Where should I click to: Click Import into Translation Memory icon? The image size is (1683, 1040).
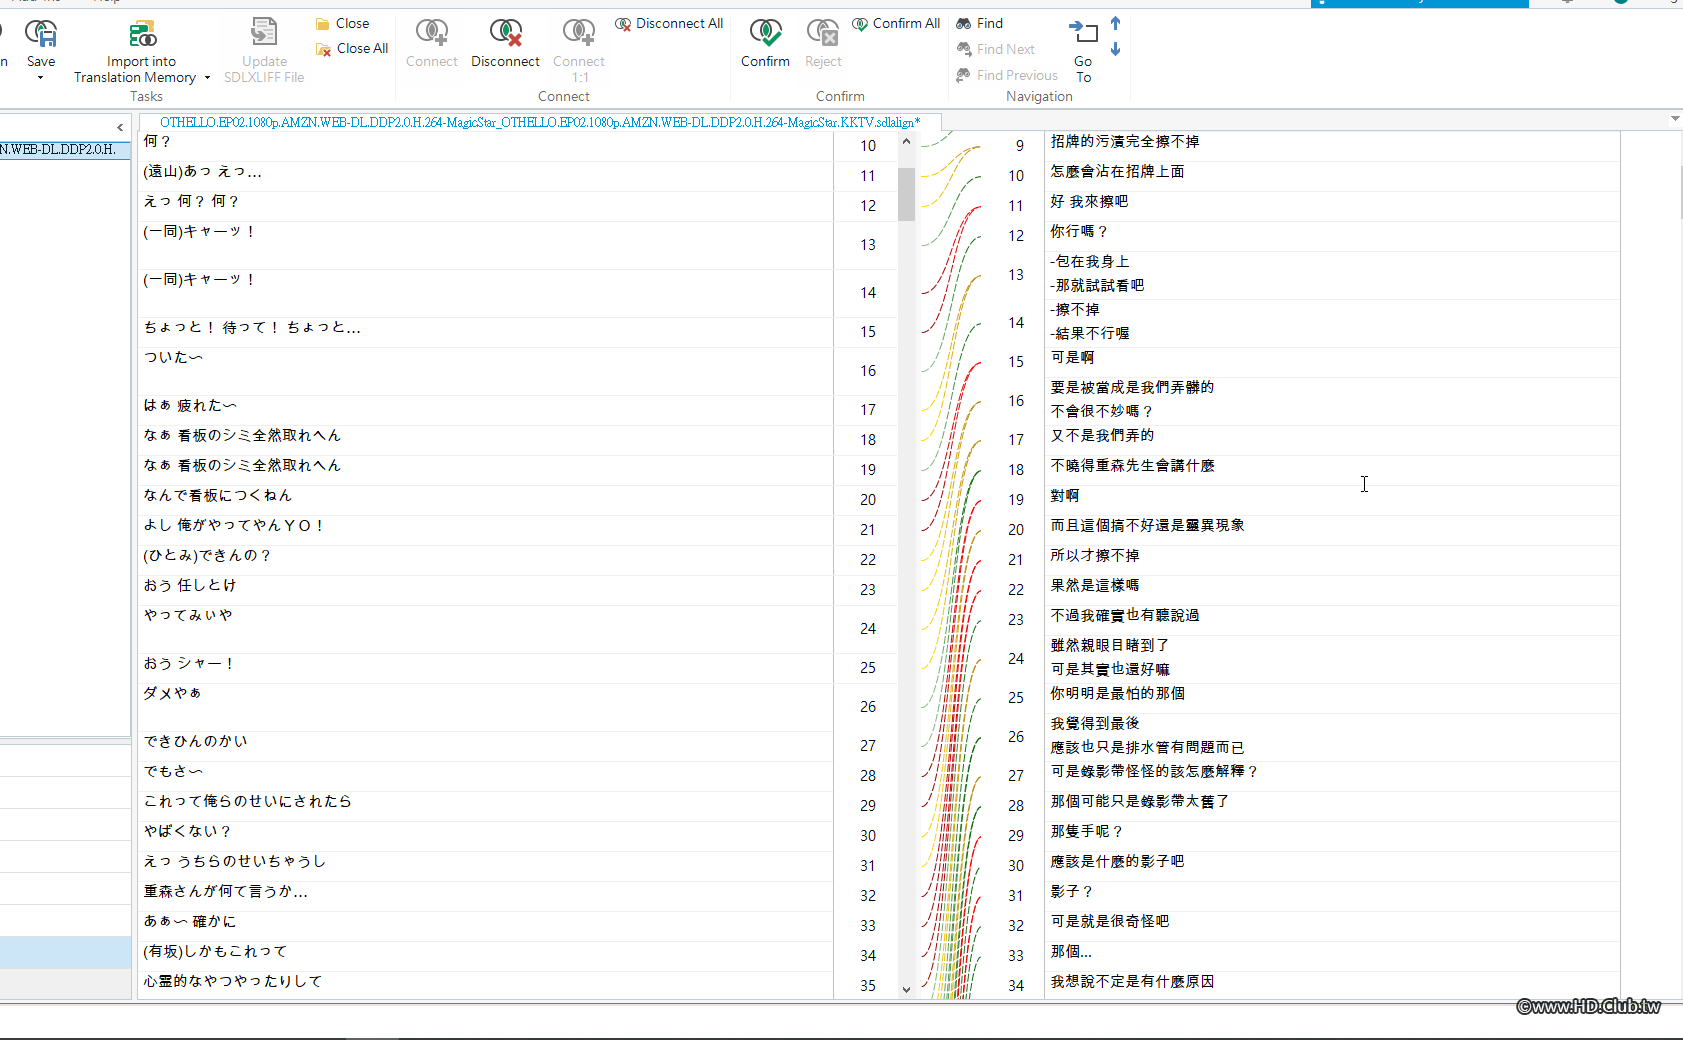pyautogui.click(x=142, y=34)
